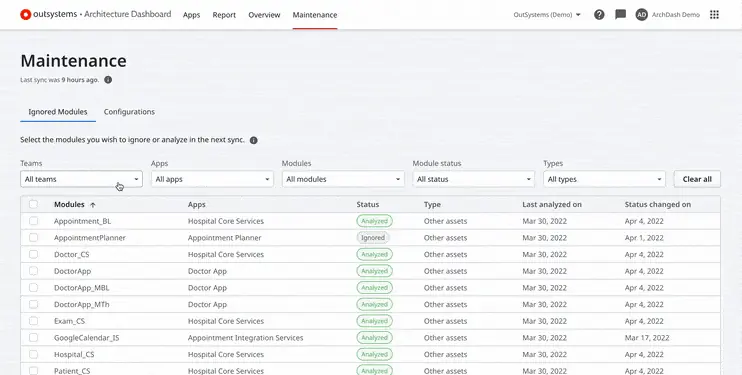
Task: Click the Architecture Dashboard title text
Action: 128,14
